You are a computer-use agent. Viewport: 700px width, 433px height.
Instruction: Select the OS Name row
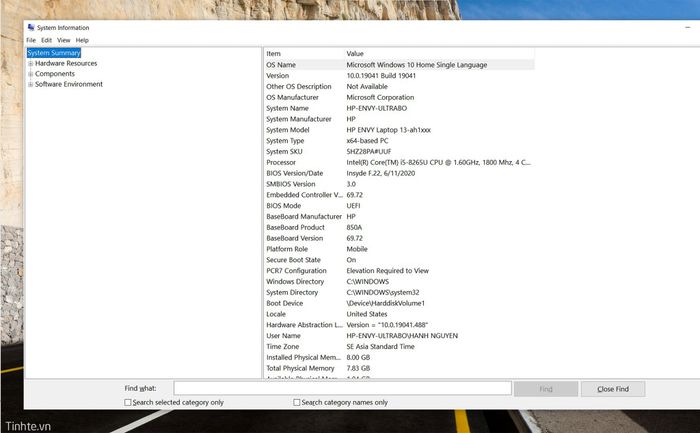point(399,65)
